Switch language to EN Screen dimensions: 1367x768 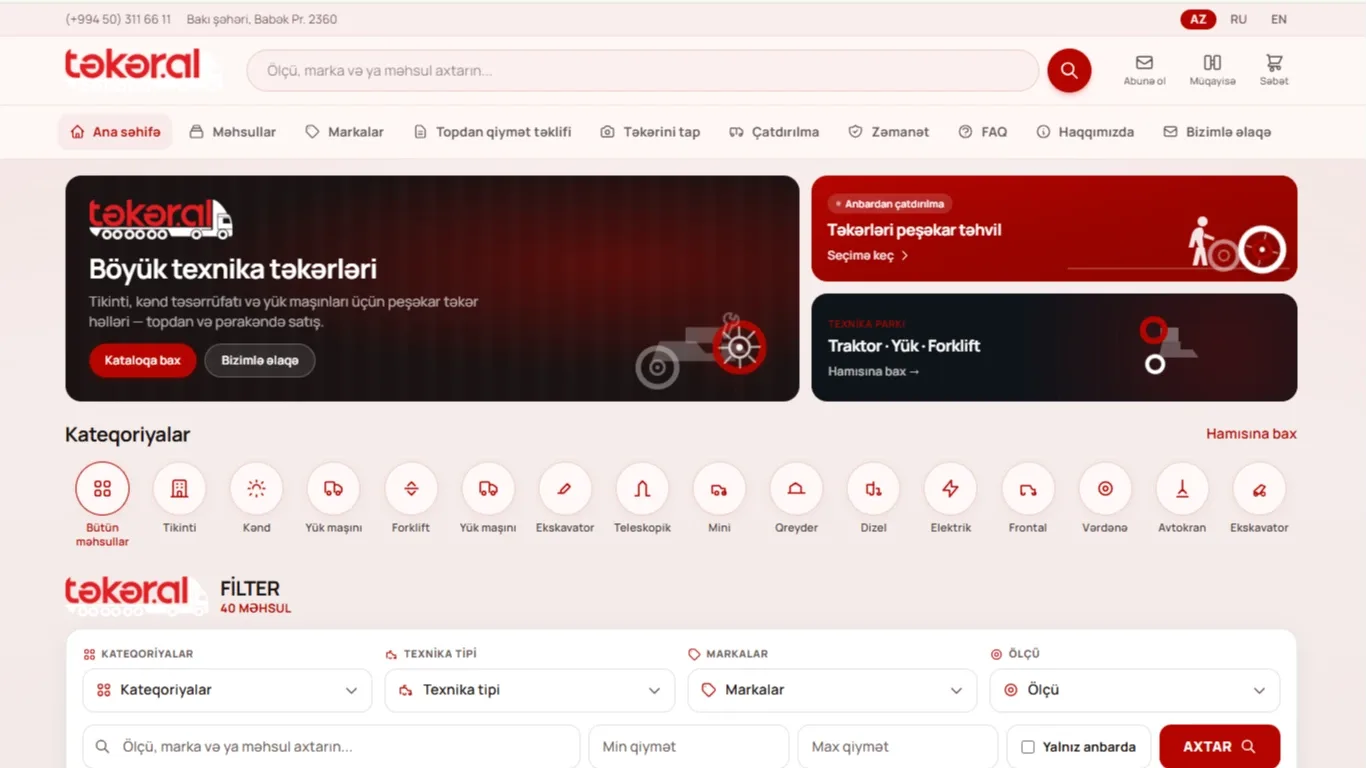1279,19
